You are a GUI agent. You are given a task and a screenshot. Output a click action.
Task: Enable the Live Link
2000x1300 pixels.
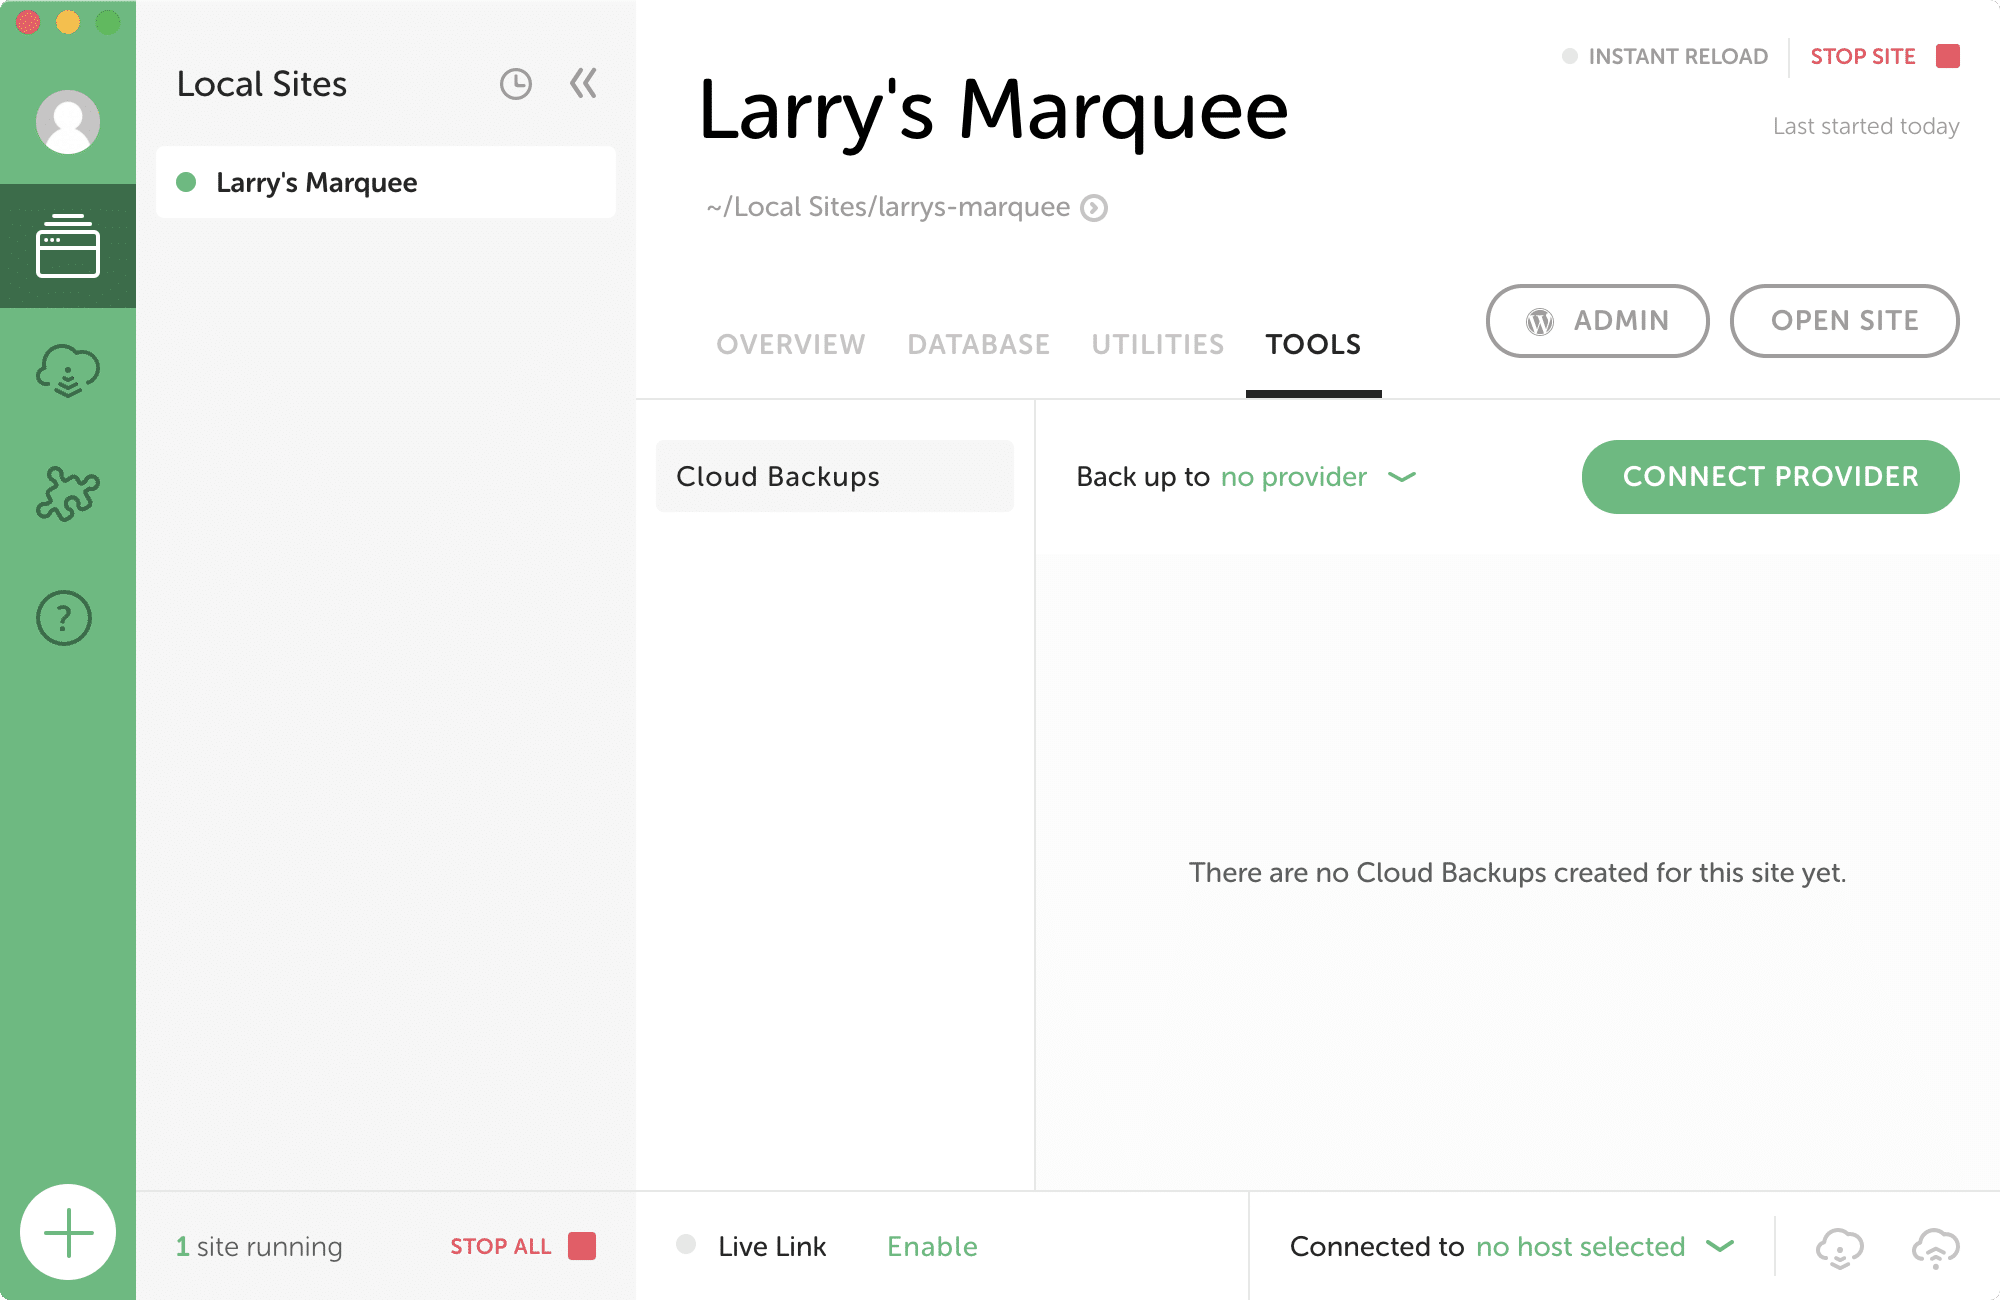pos(932,1246)
